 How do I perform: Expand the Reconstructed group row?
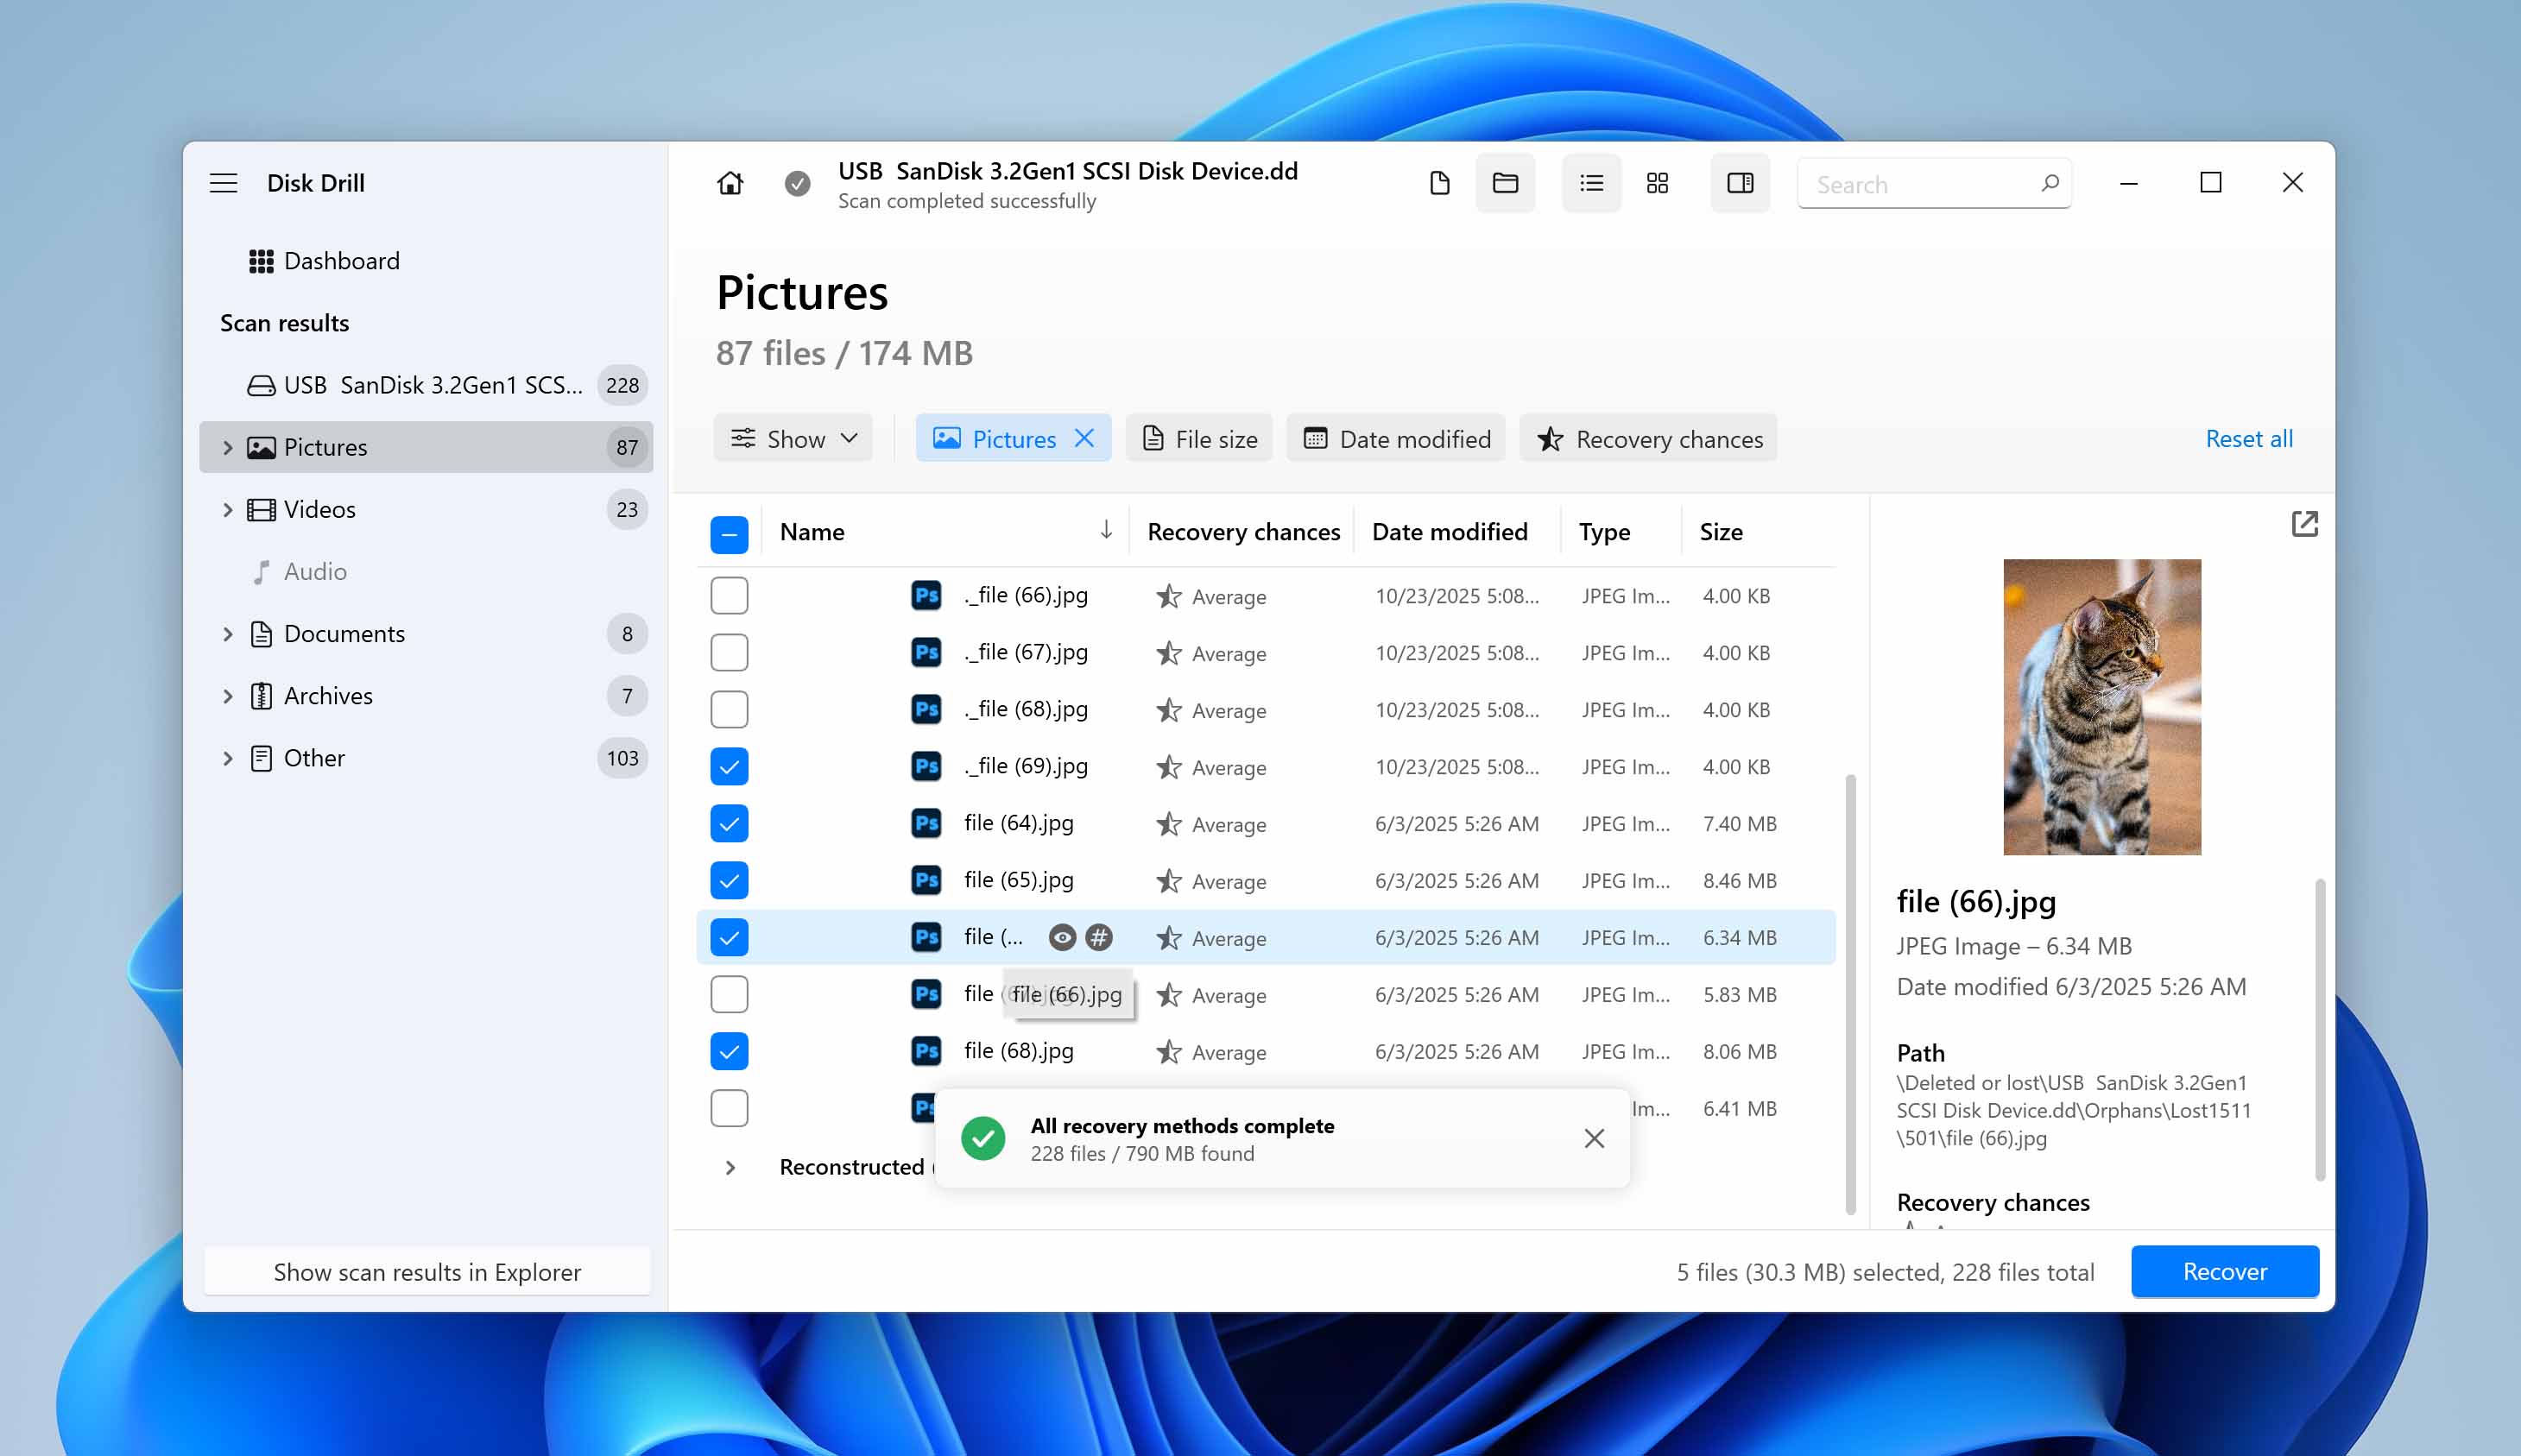[x=730, y=1167]
